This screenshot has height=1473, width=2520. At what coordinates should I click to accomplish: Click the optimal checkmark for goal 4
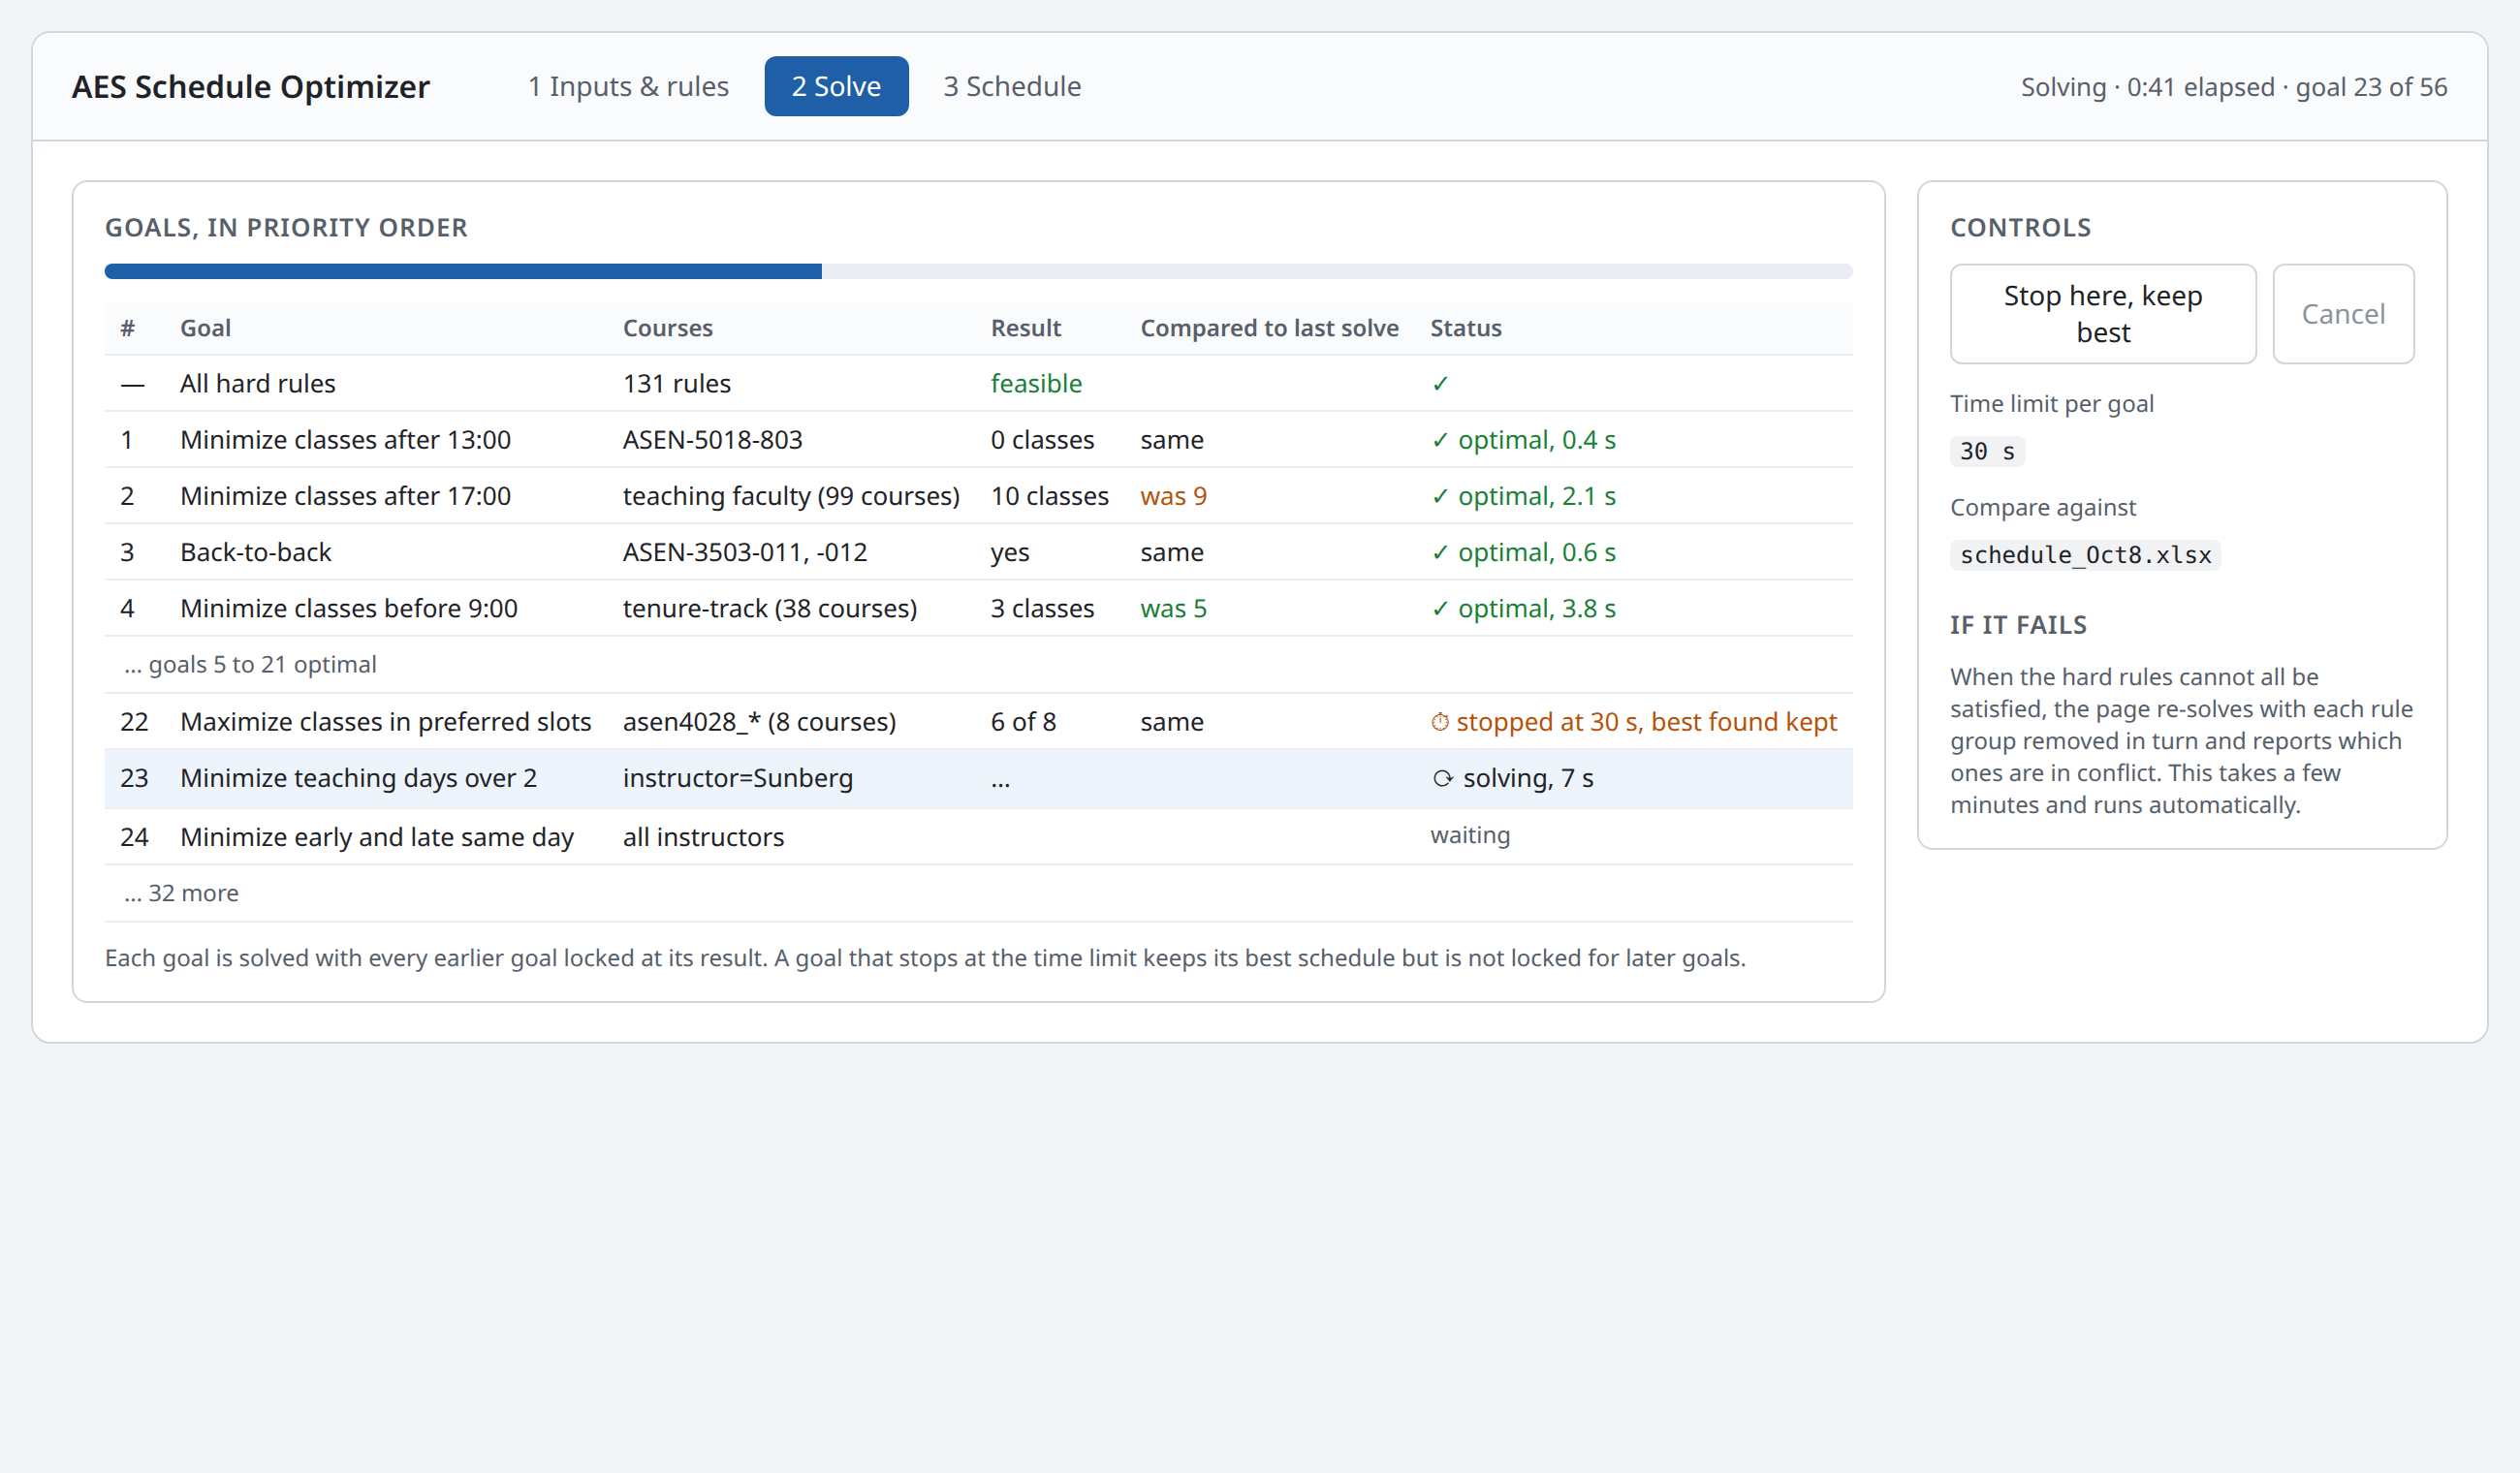(x=1440, y=608)
